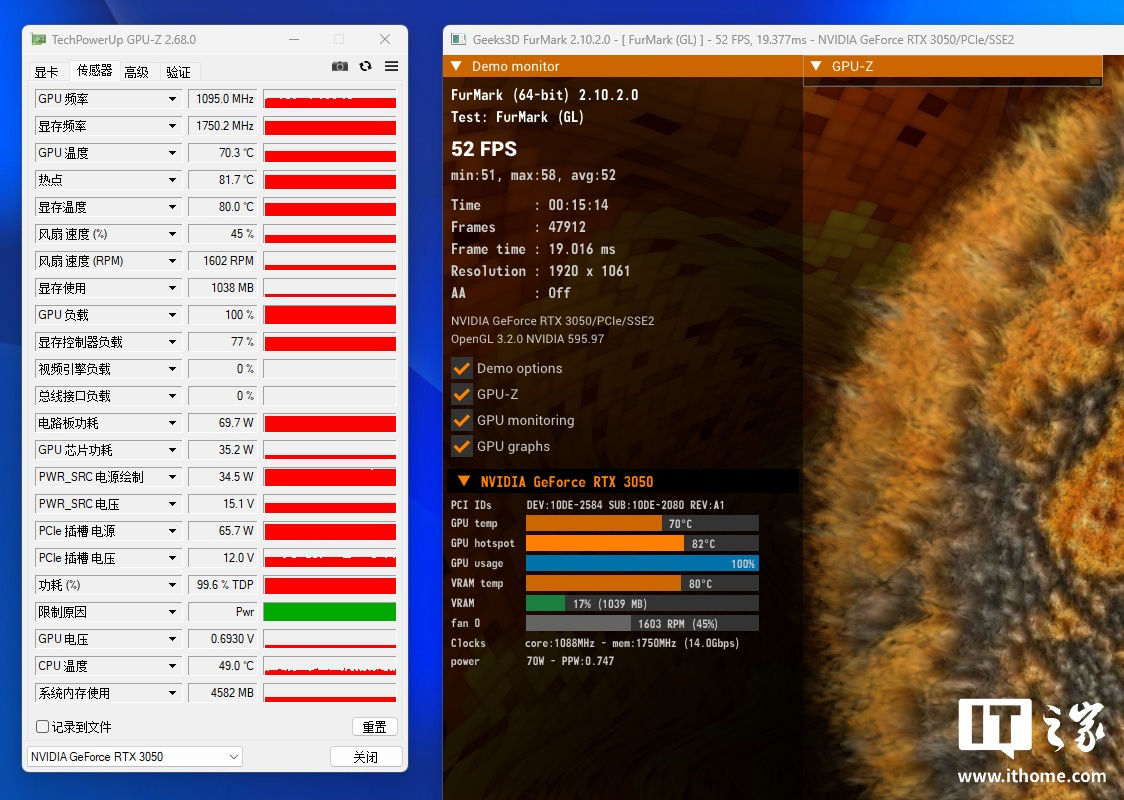Expand the 限制原因 sensor dropdown arrow

click(x=172, y=612)
